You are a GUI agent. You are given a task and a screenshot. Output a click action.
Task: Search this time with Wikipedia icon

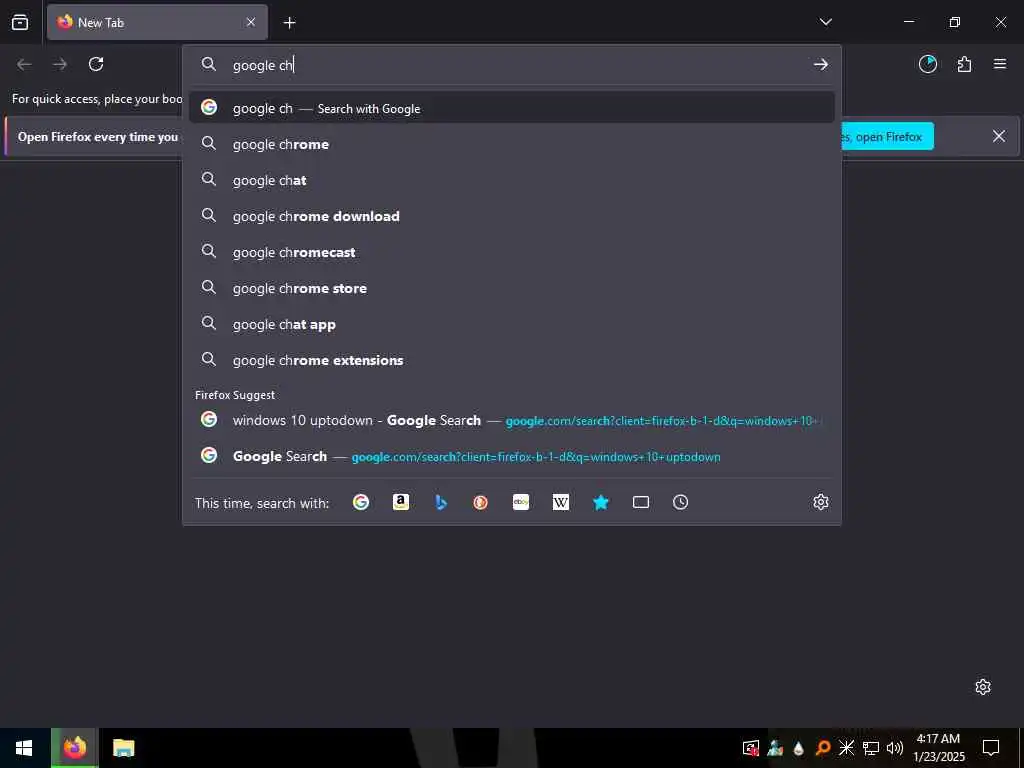click(x=560, y=502)
